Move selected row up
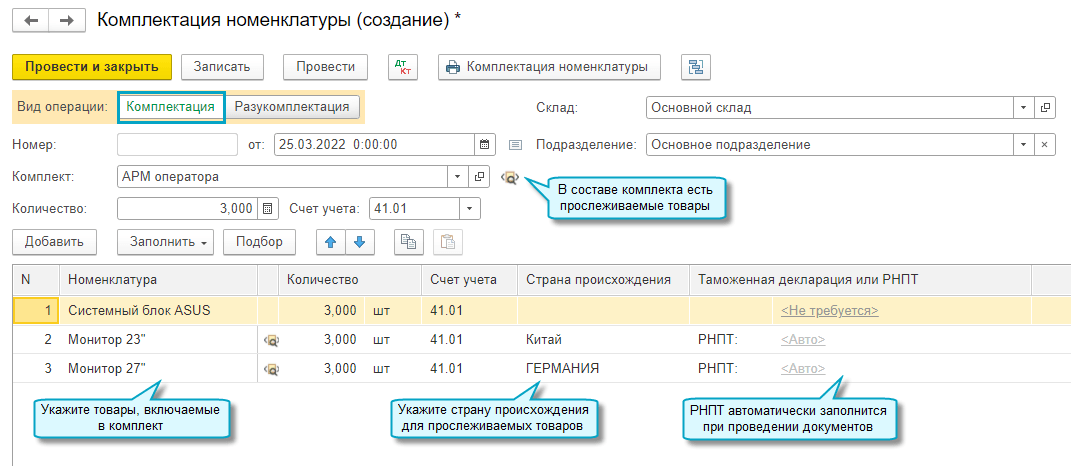This screenshot has width=1071, height=466. click(331, 241)
